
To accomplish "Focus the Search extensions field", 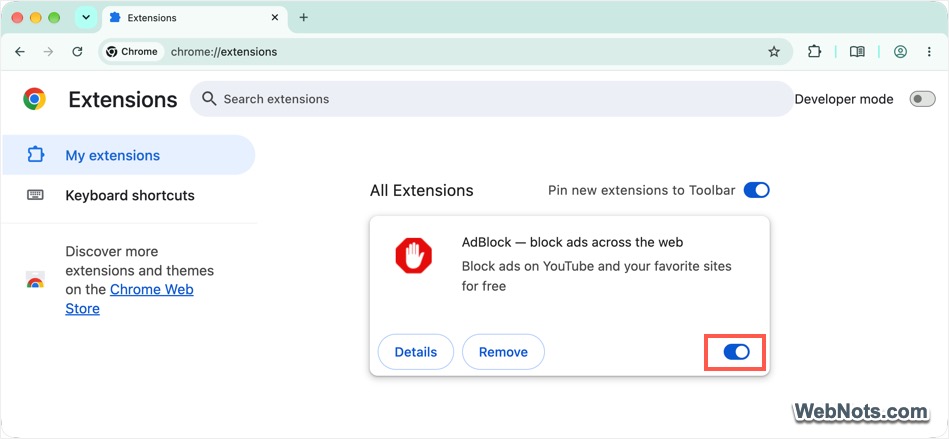I will click(491, 99).
